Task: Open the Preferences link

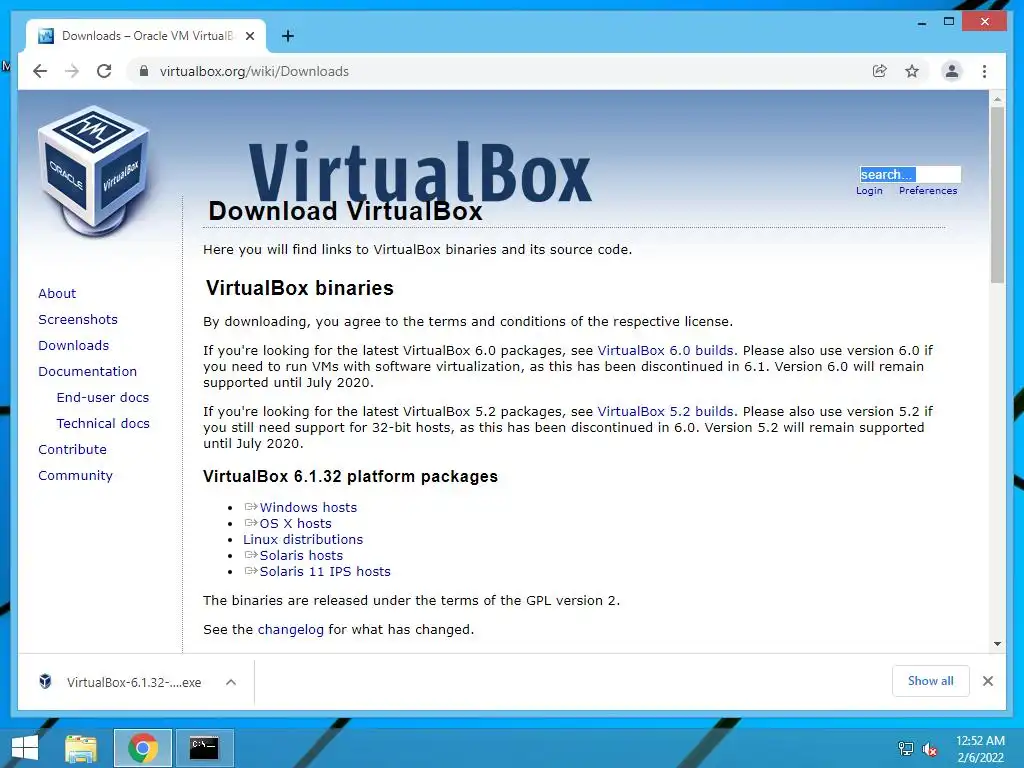Action: (927, 191)
